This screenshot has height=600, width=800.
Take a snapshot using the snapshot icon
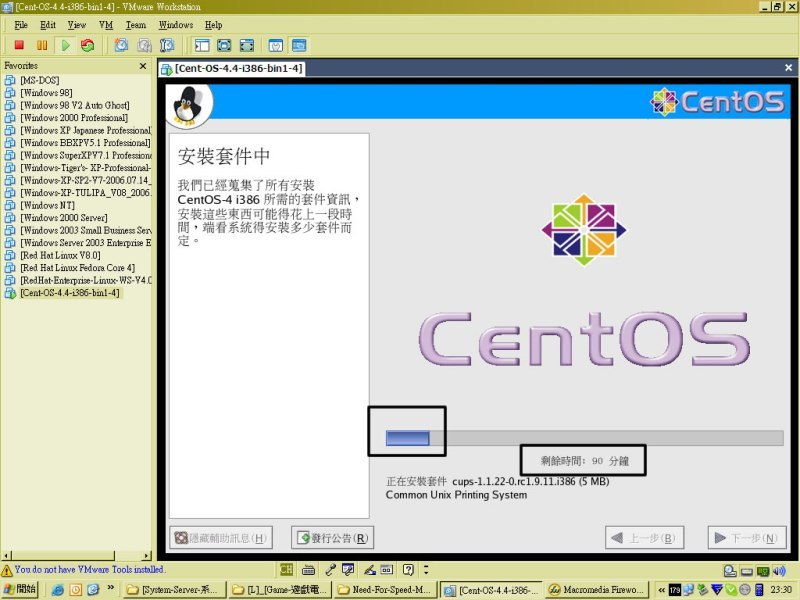pyautogui.click(x=121, y=45)
